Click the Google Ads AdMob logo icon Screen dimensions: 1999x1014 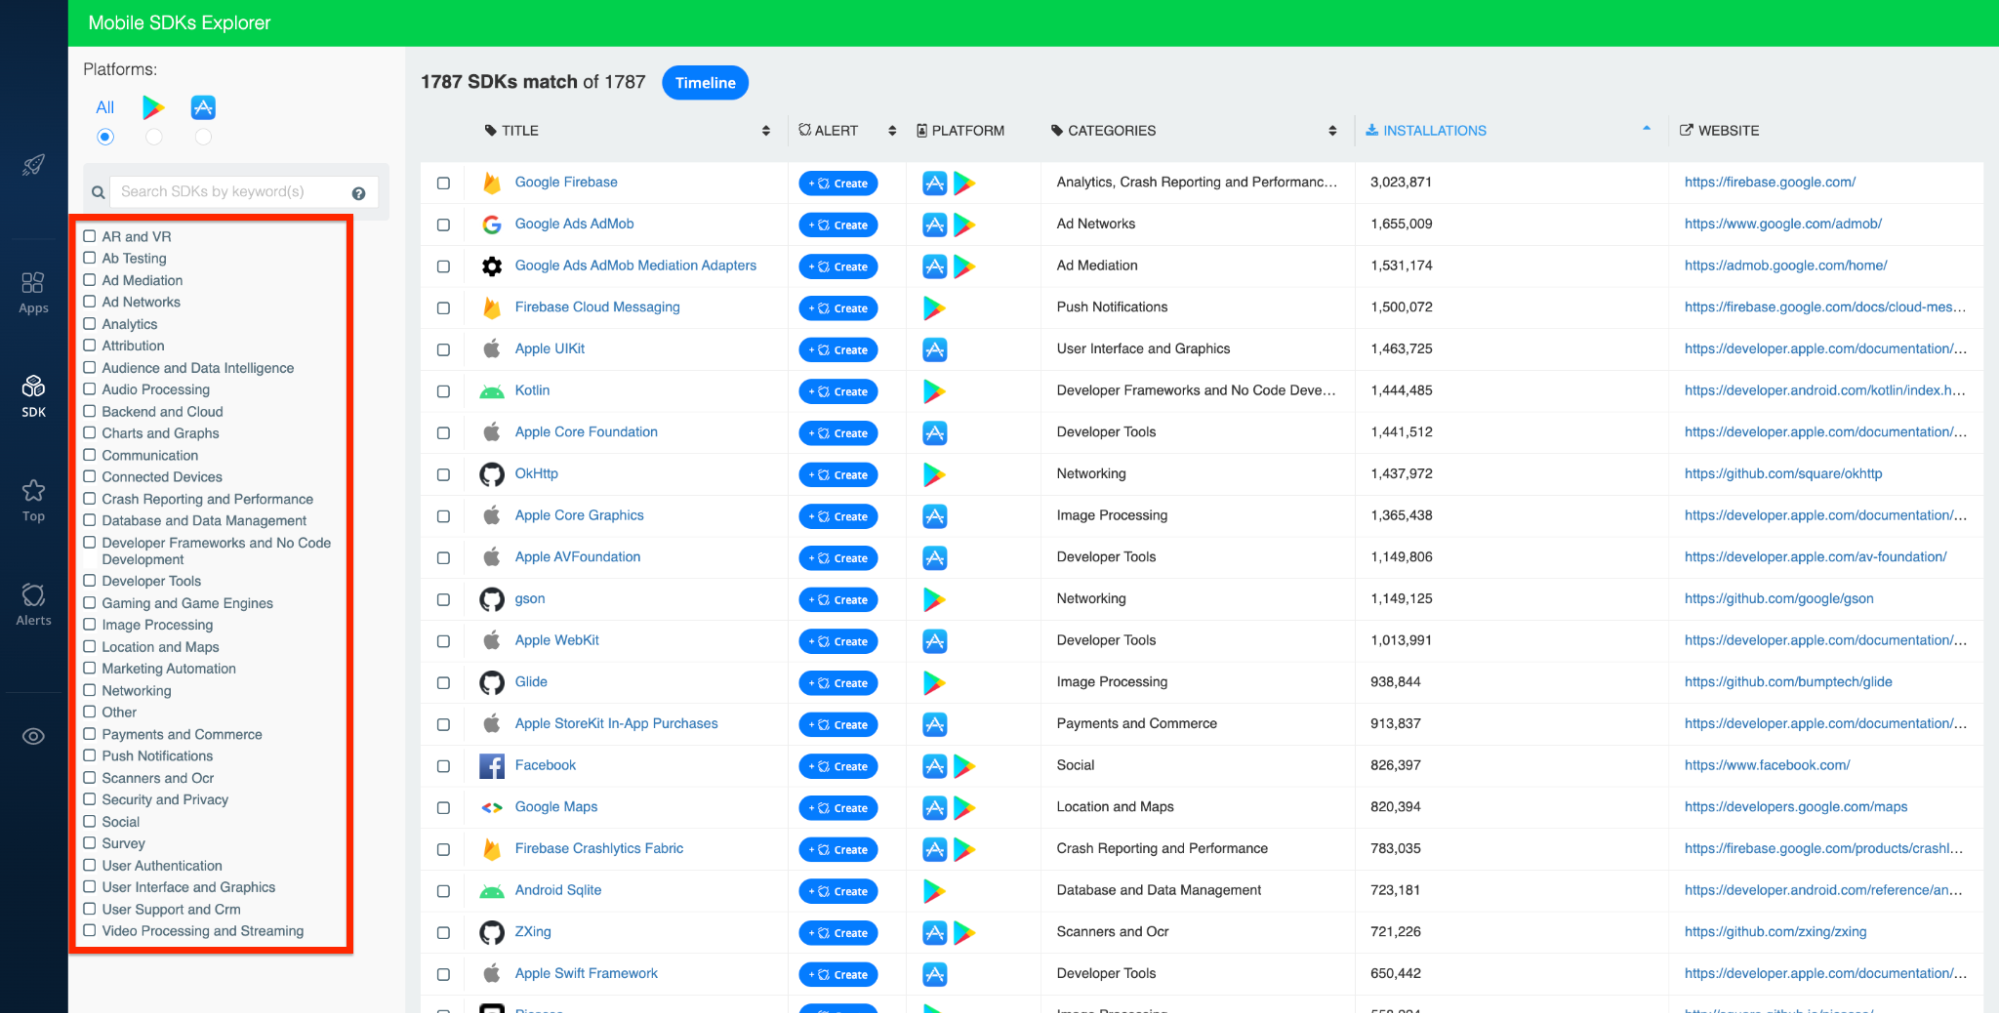[x=491, y=225]
